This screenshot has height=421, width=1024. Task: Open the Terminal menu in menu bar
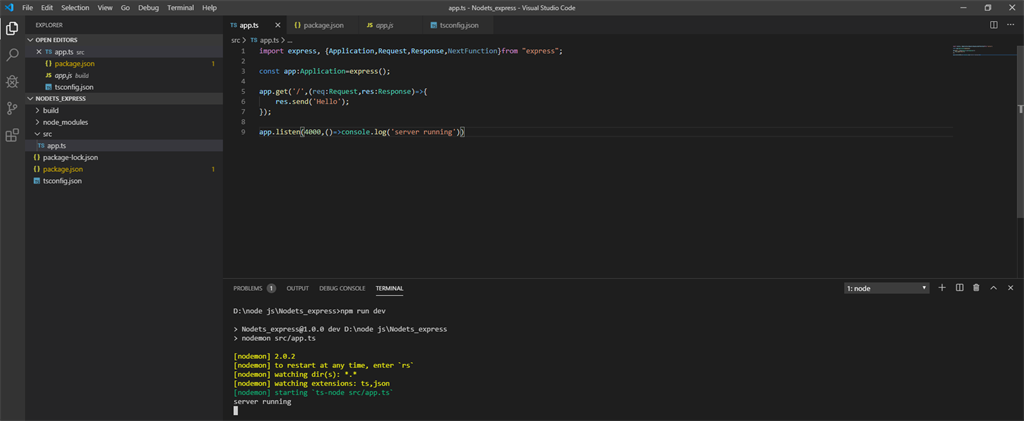[180, 7]
